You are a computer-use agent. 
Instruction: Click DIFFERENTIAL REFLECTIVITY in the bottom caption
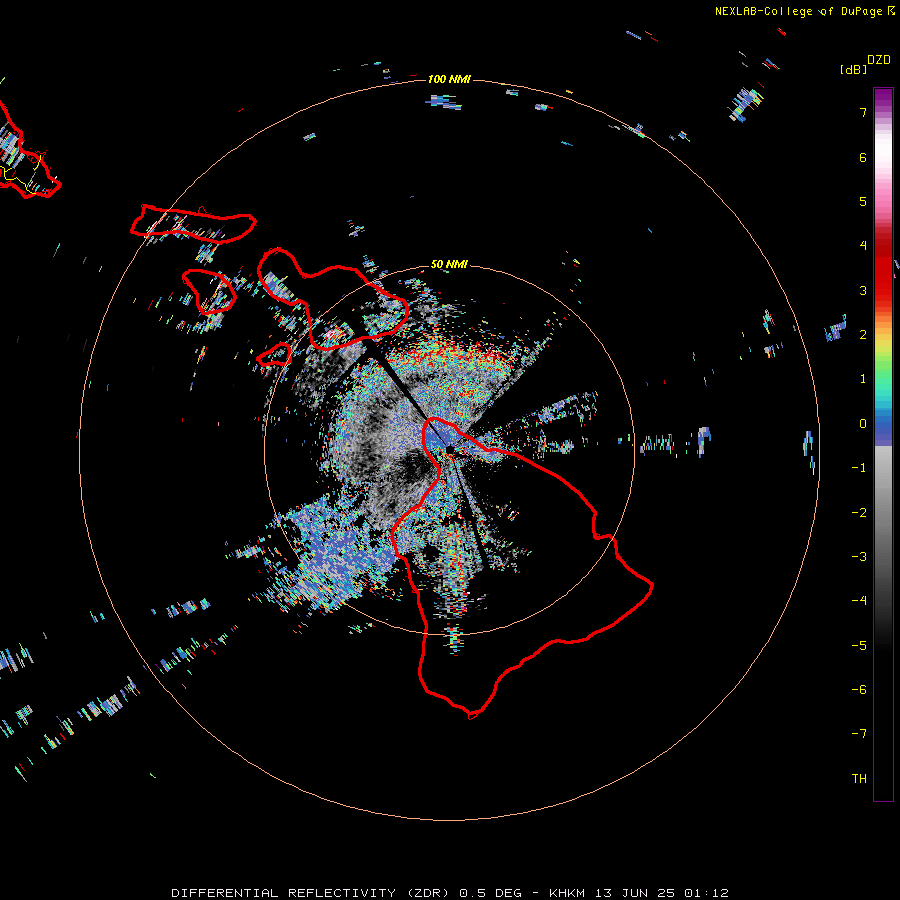coord(284,893)
